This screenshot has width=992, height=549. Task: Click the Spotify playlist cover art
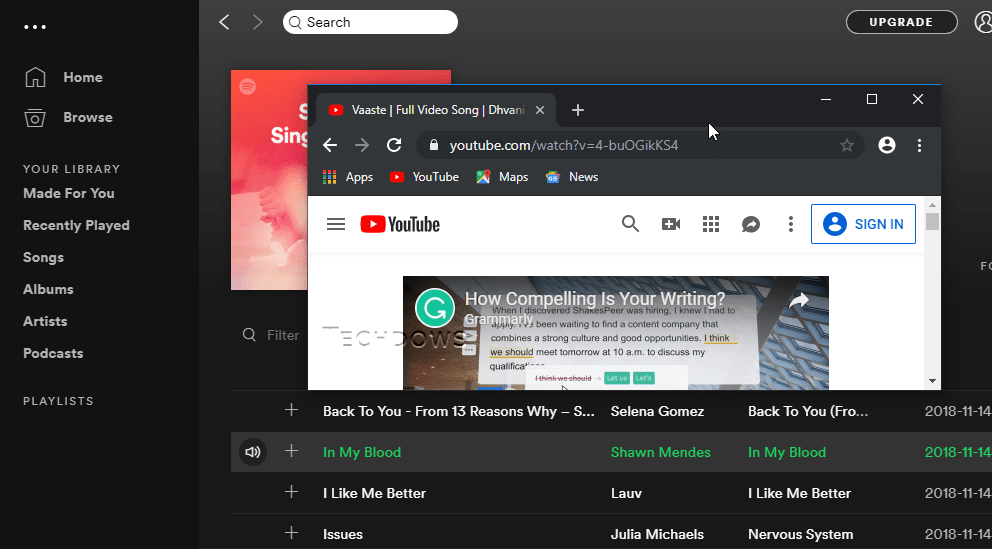270,180
